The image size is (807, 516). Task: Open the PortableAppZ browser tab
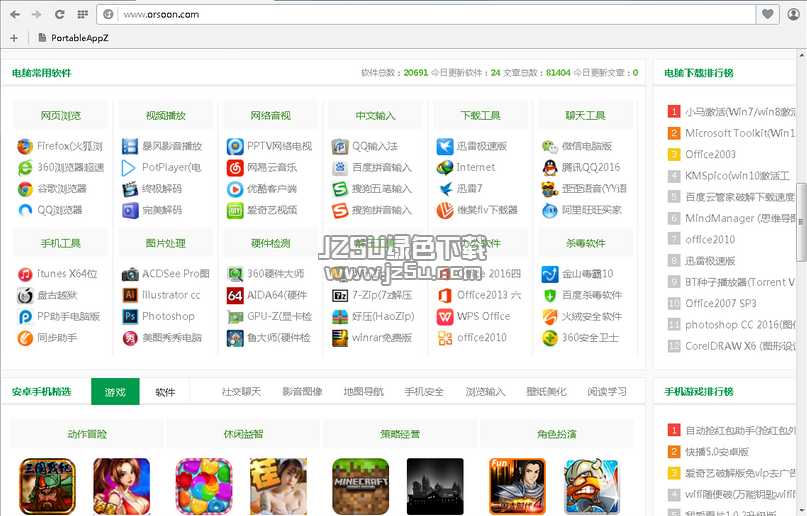point(73,38)
